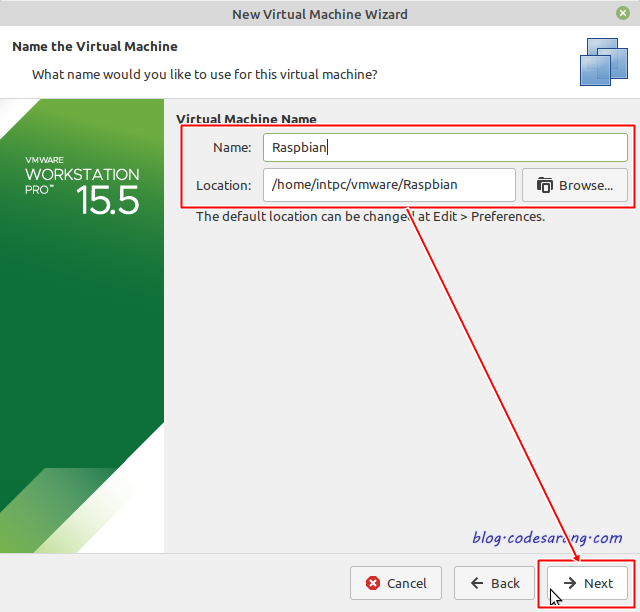Click the 'Name the Virtual Machine' title

(x=95, y=47)
